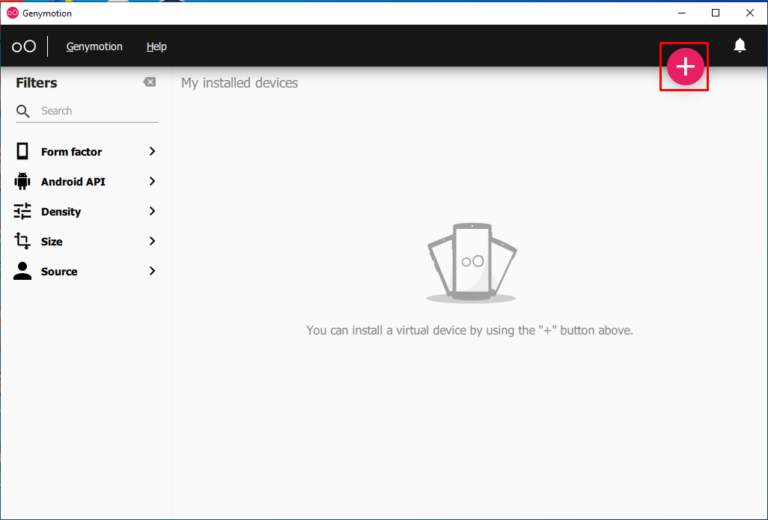Screen dimensions: 768x520
Task: Click the Genymotion logo in the header
Action: (x=24, y=47)
